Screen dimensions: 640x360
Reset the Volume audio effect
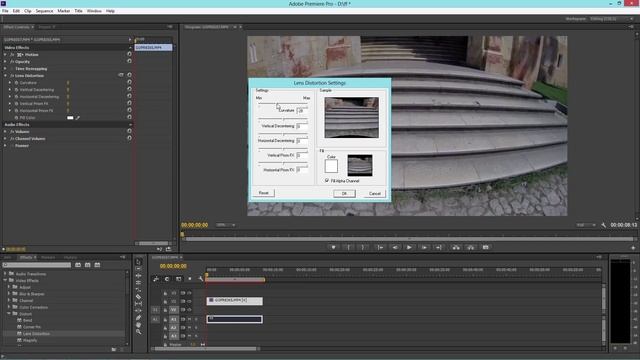pyautogui.click(x=129, y=131)
